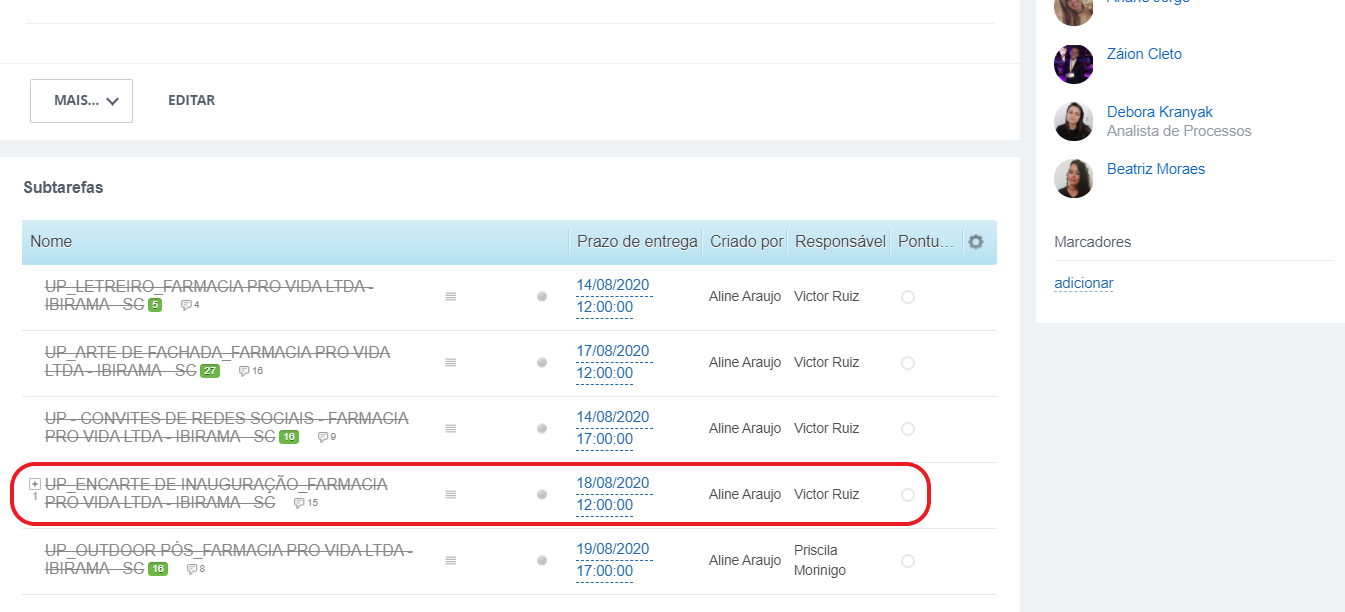1345x612 pixels.
Task: Open hamburger menu for UP_LETREIRO subtask
Action: (x=450, y=297)
